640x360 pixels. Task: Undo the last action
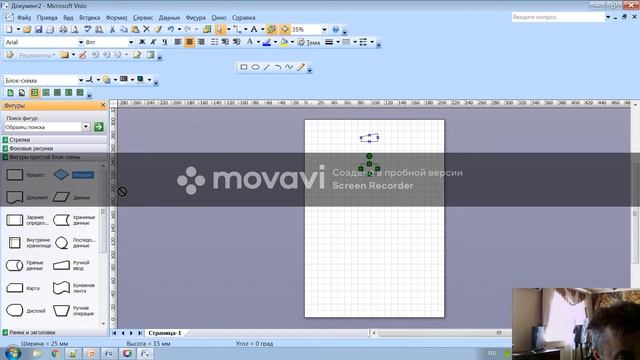click(171, 29)
